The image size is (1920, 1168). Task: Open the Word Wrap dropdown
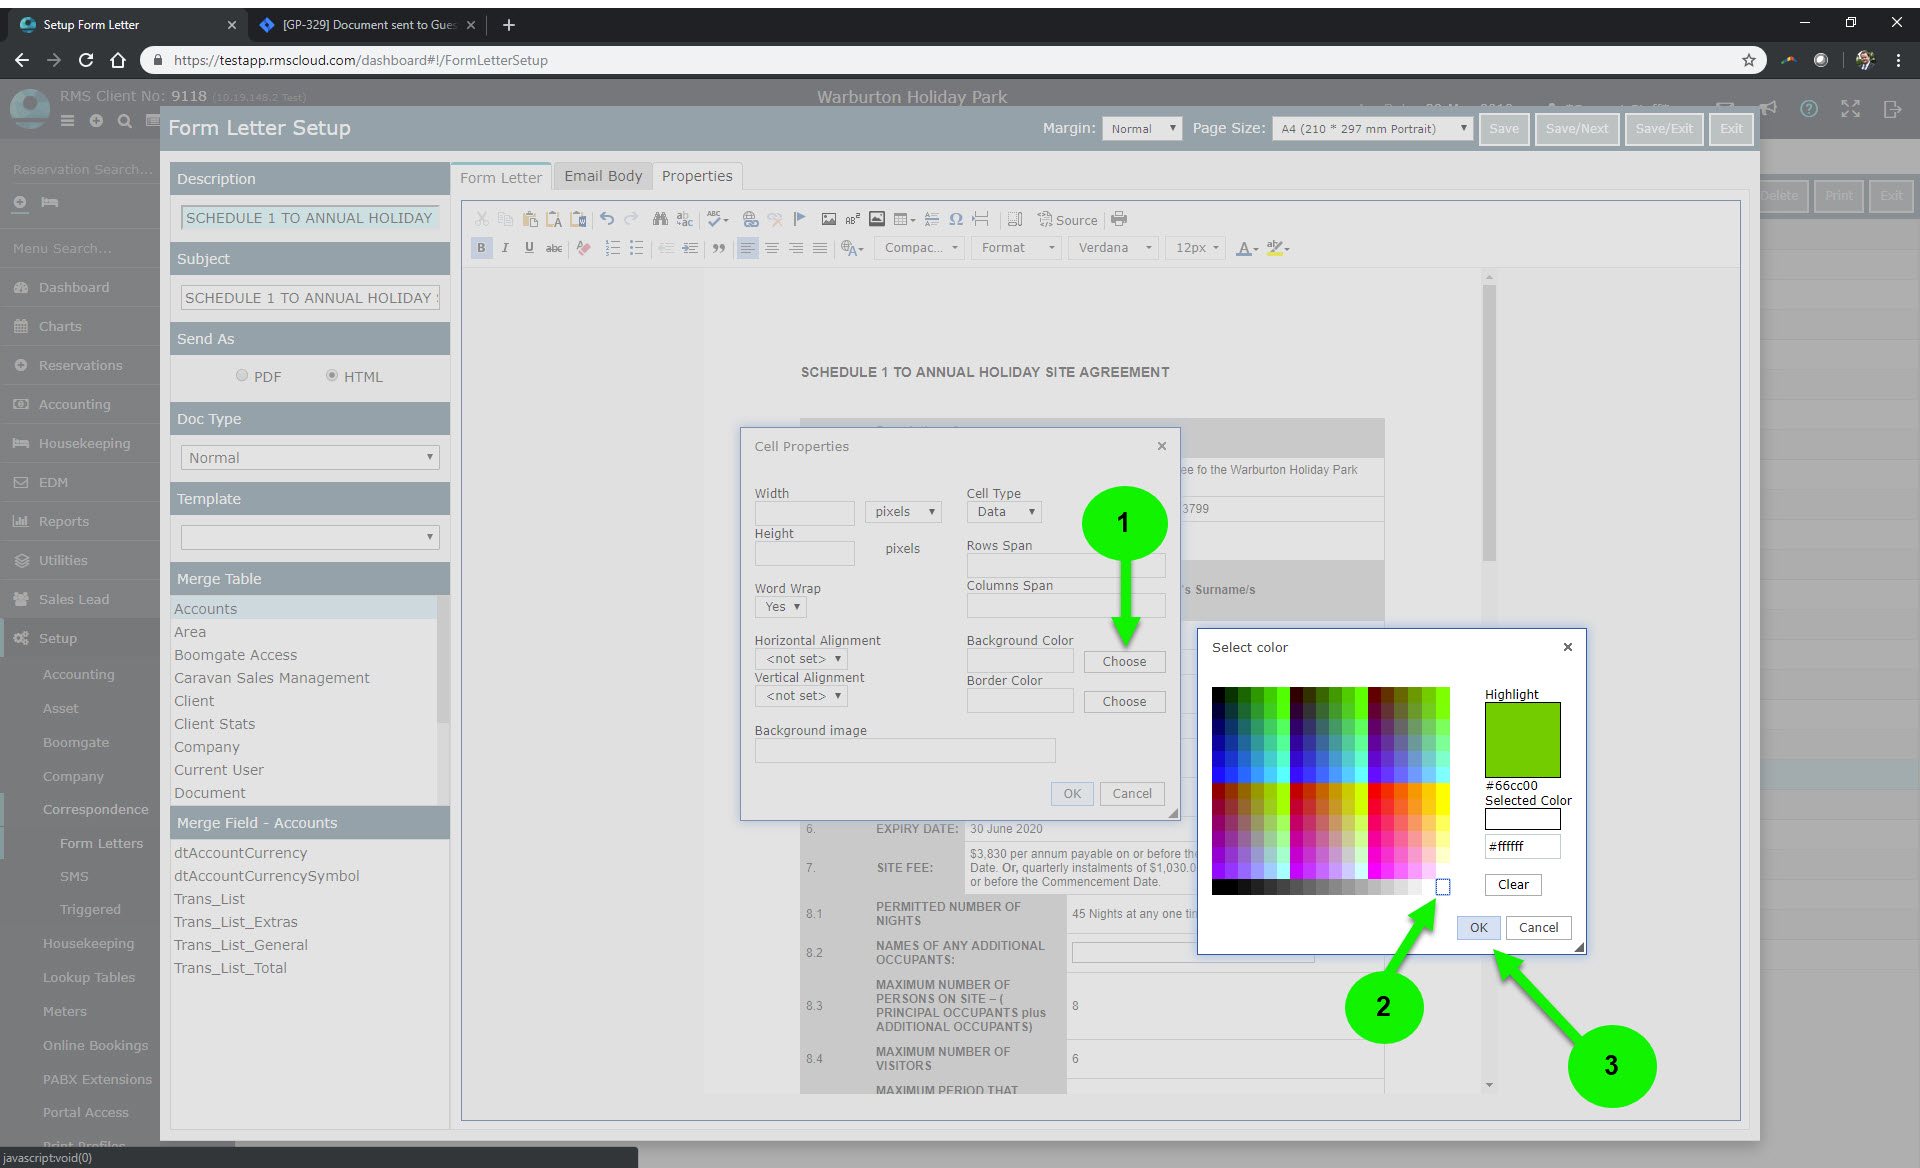pyautogui.click(x=779, y=606)
